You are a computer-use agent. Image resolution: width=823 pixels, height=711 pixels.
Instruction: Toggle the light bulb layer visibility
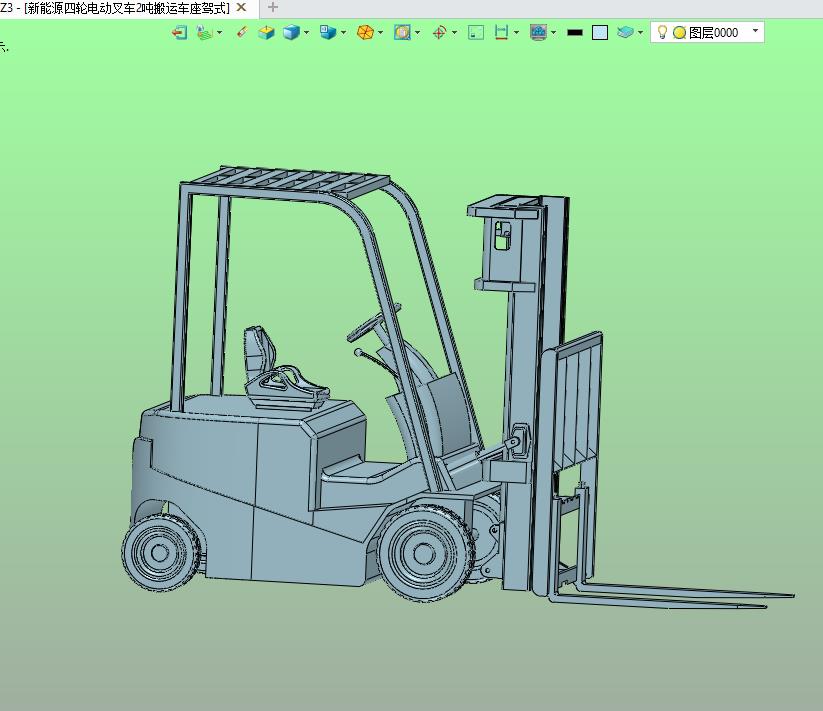click(x=662, y=33)
